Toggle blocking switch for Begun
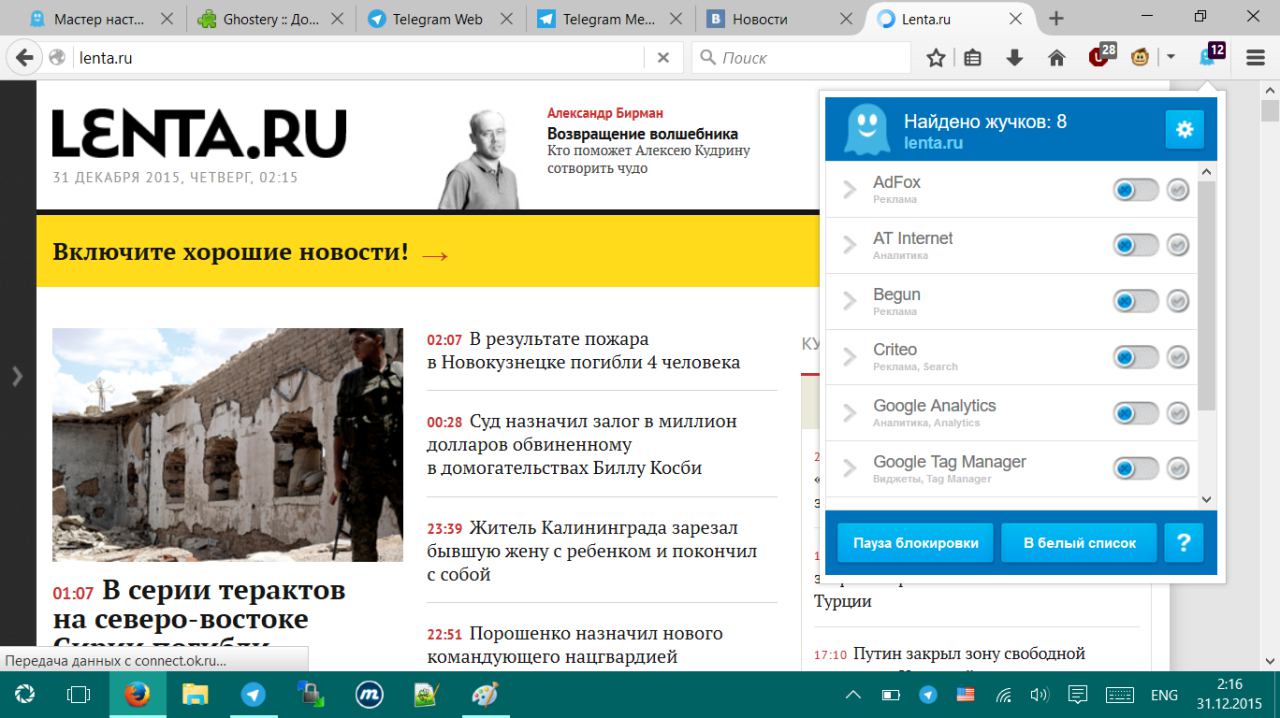 (1136, 301)
